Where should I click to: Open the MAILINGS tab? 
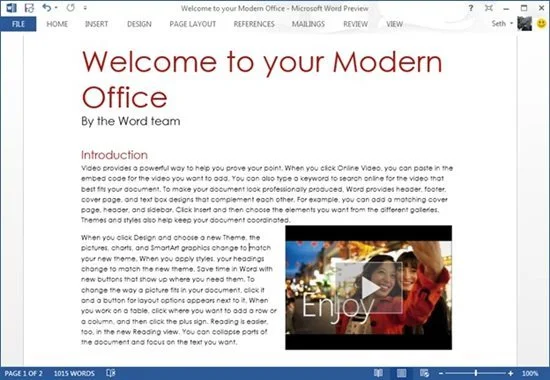[308, 24]
